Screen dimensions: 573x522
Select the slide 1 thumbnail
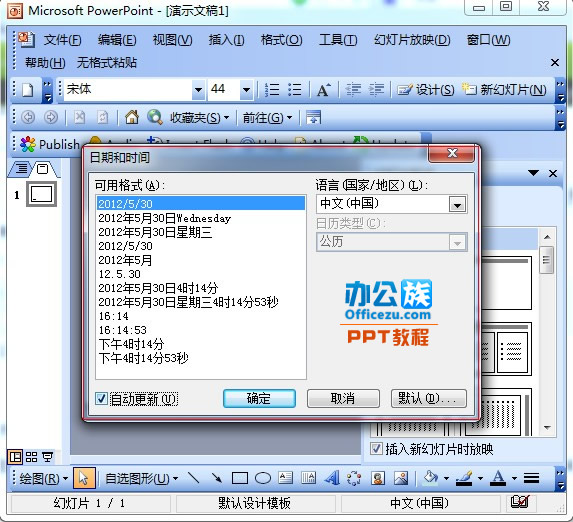41,194
